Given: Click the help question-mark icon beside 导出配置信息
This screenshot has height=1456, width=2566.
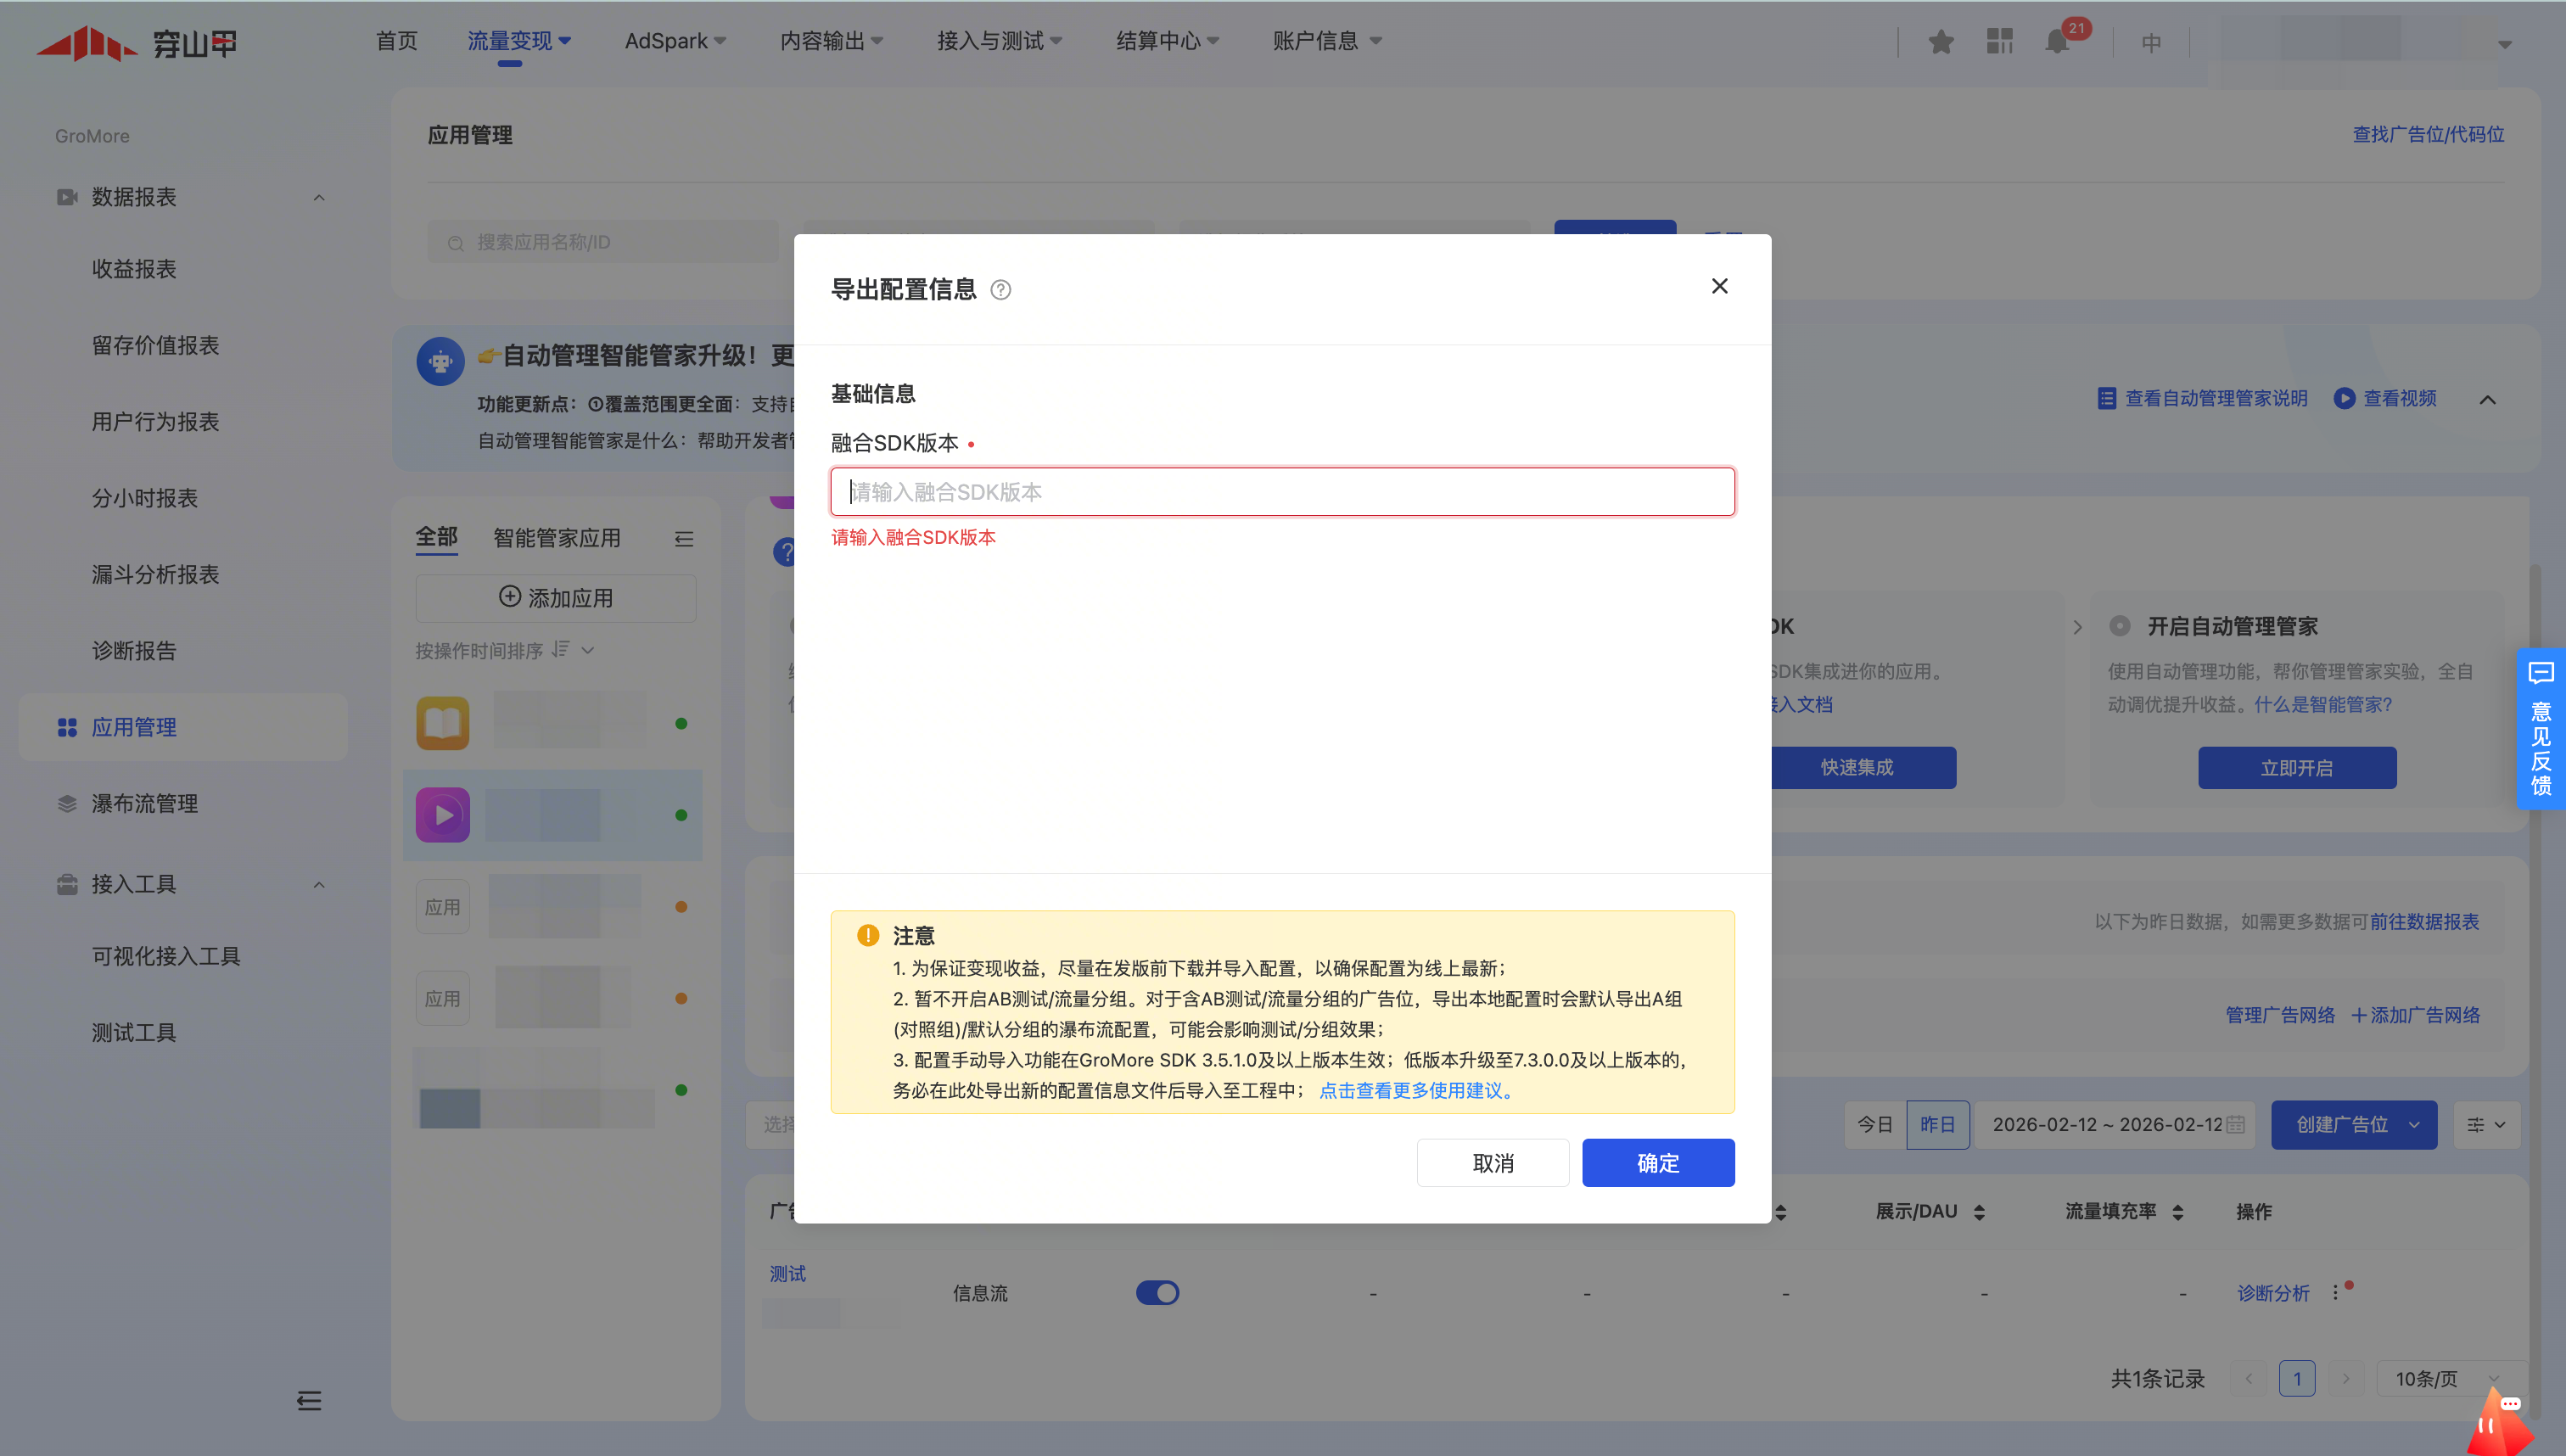Looking at the screenshot, I should click(1000, 290).
